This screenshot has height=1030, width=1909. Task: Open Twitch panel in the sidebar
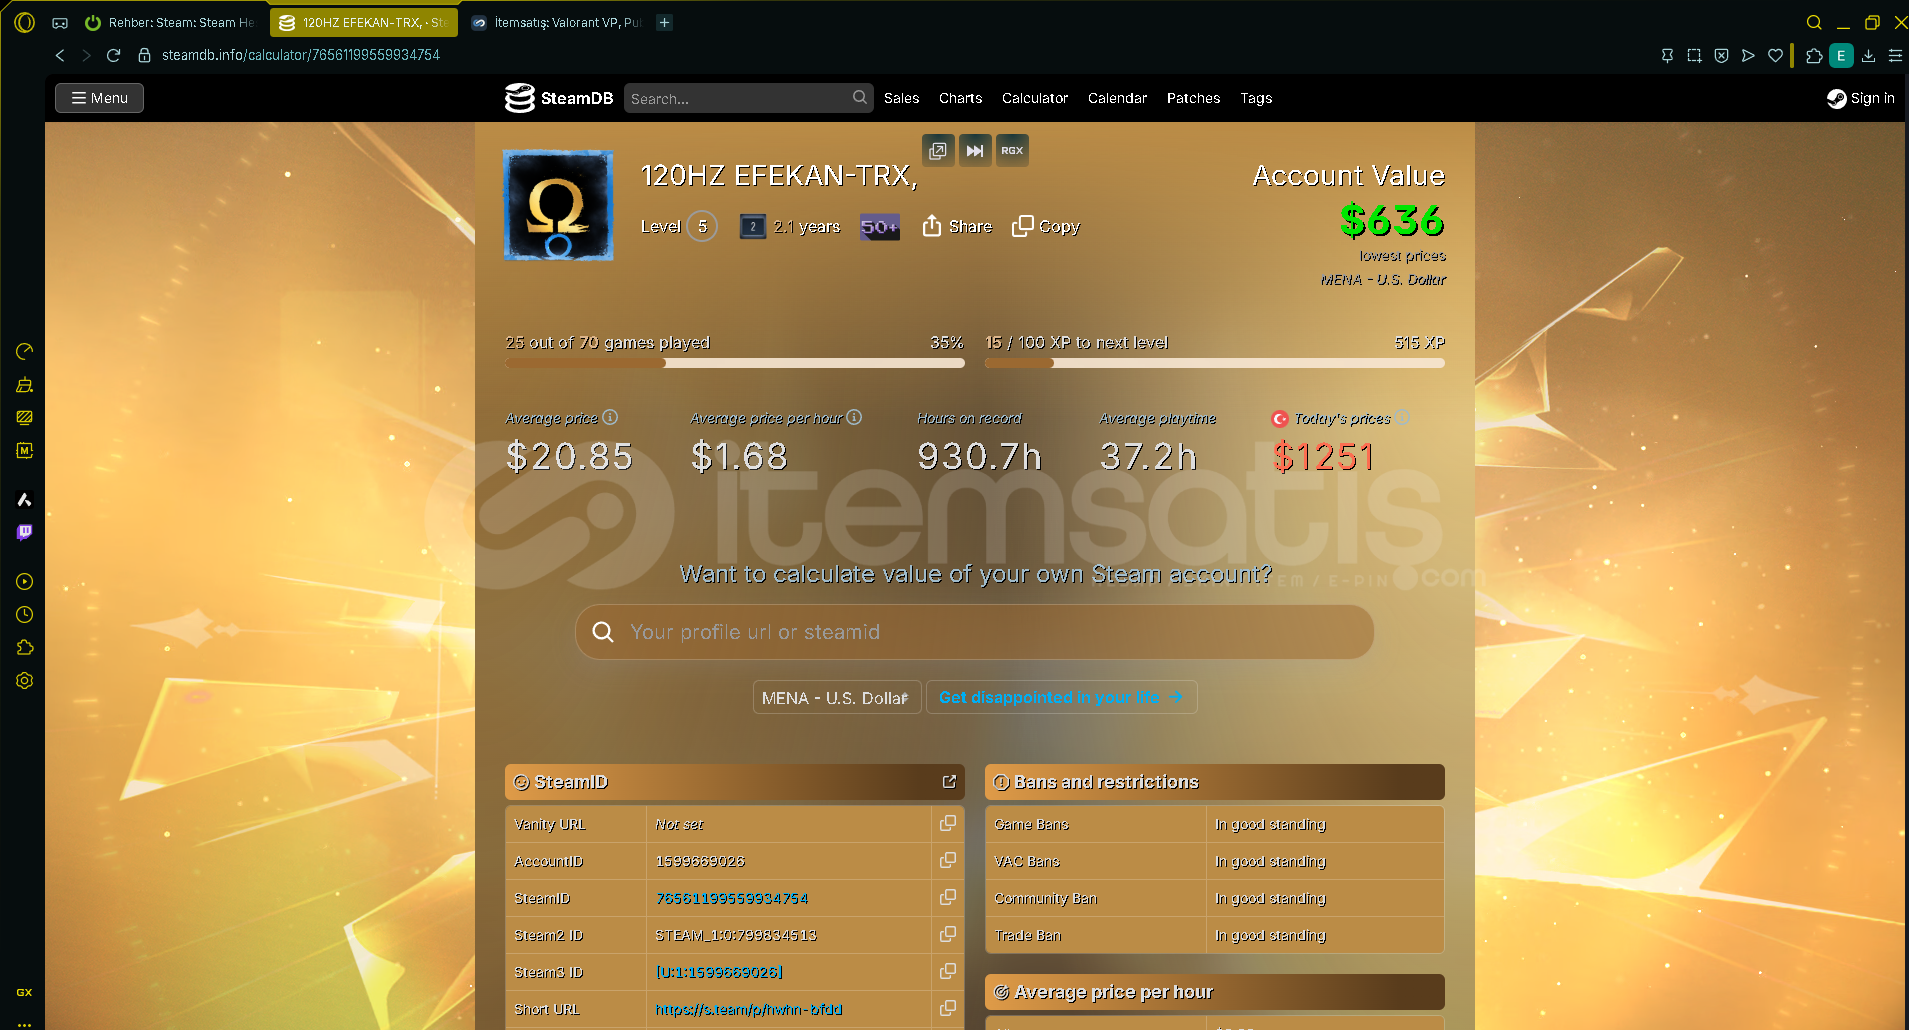(25, 532)
